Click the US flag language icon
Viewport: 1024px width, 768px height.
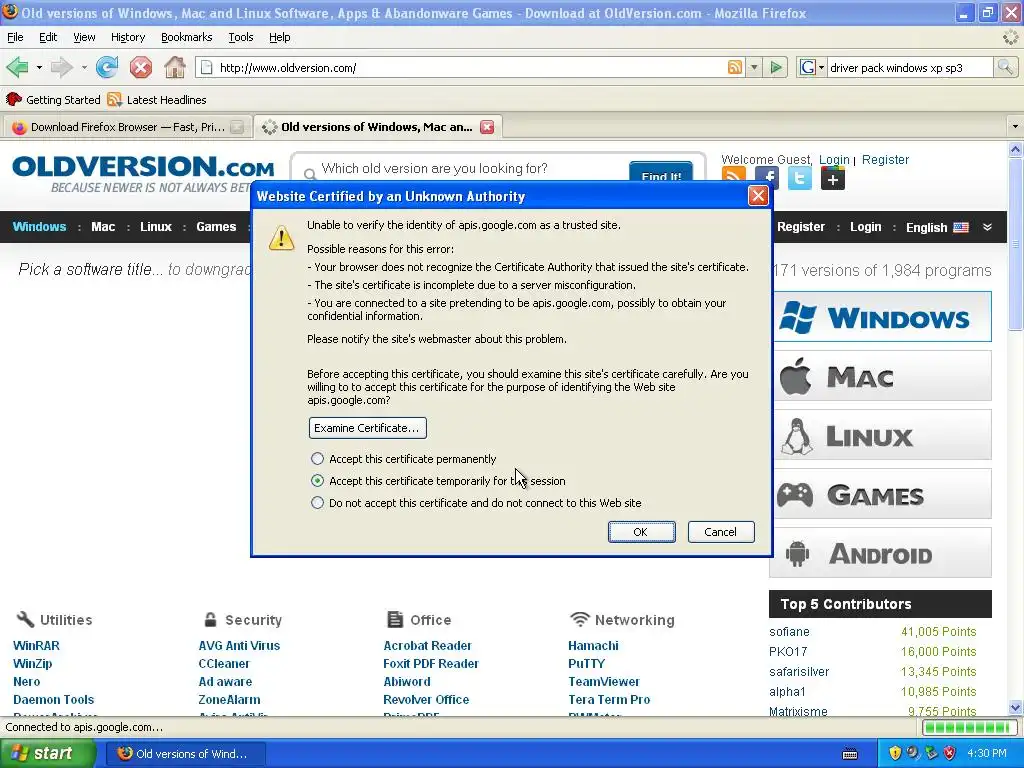tap(961, 227)
